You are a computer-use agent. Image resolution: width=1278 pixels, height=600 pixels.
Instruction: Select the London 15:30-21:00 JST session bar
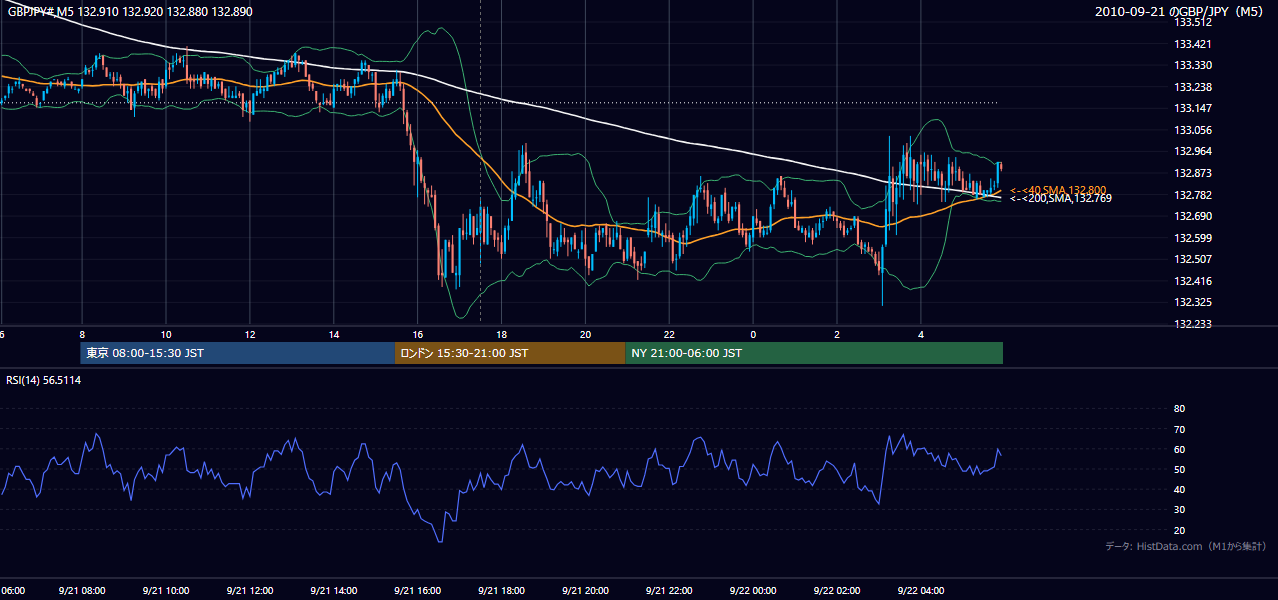click(510, 353)
